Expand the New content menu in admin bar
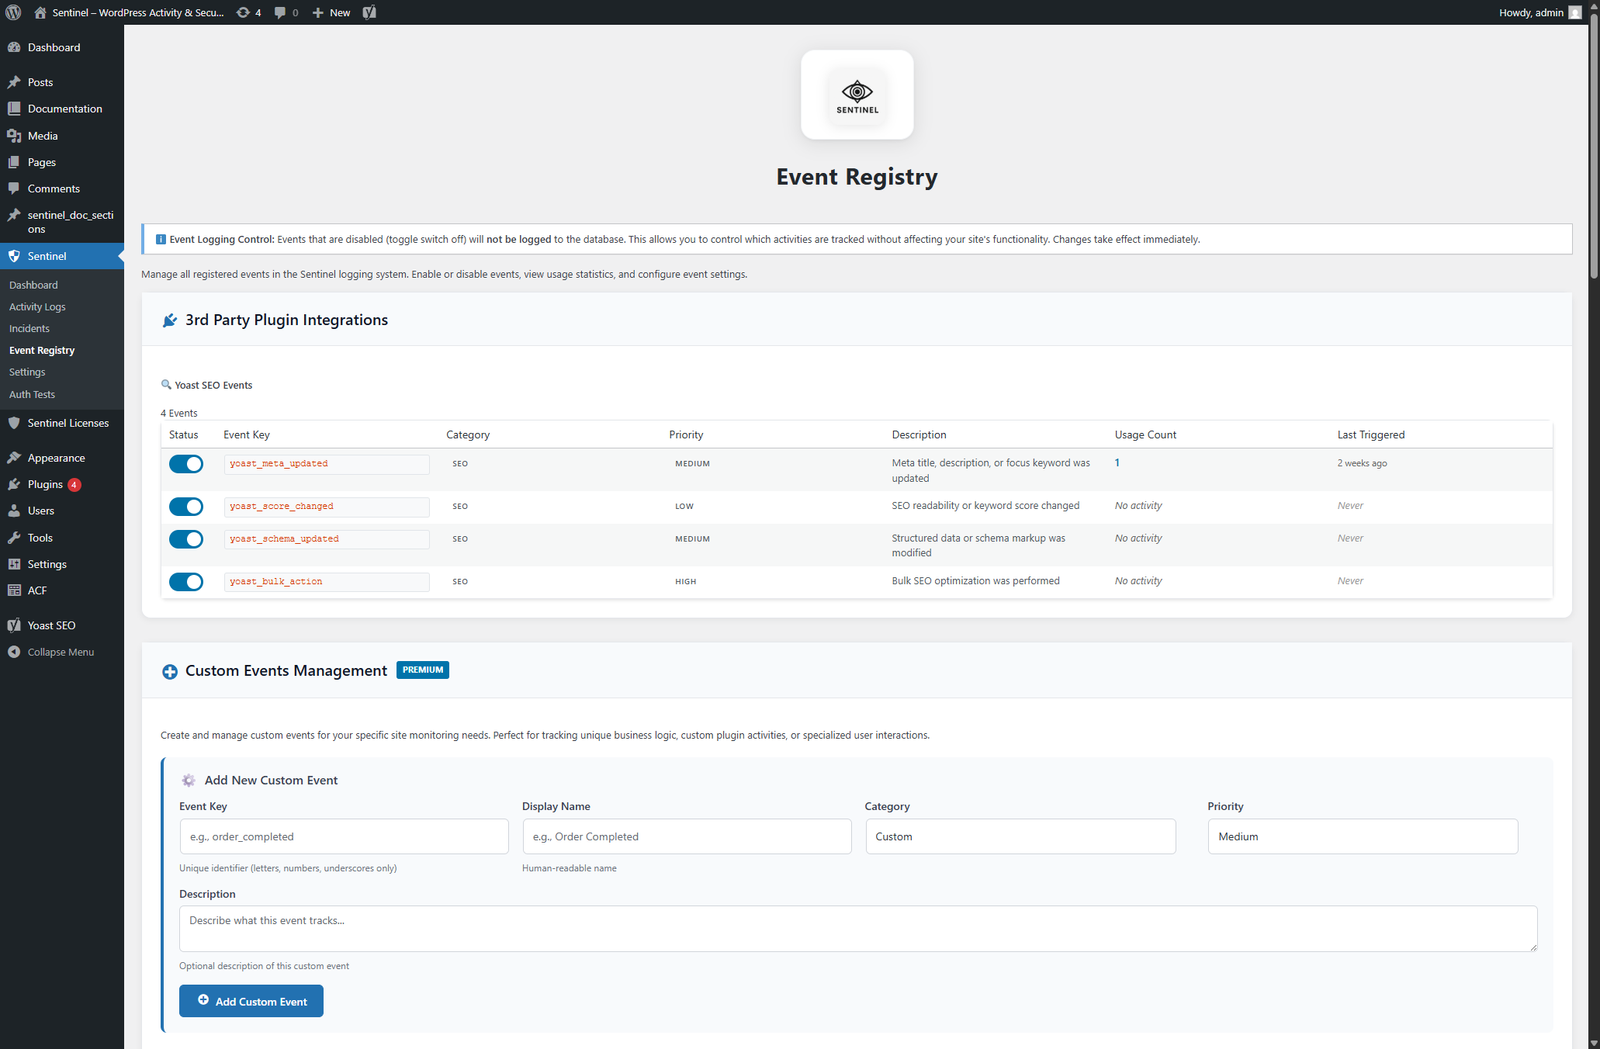Viewport: 1600px width, 1049px height. coord(331,13)
